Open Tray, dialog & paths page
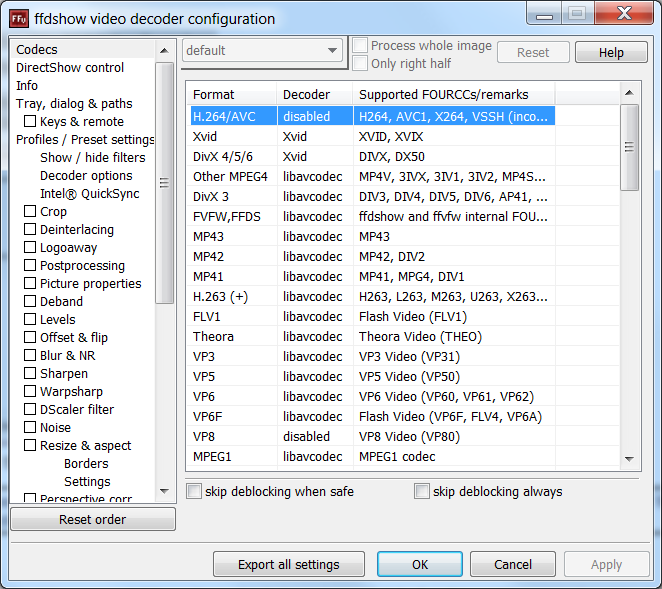Image resolution: width=662 pixels, height=589 pixels. 74,103
